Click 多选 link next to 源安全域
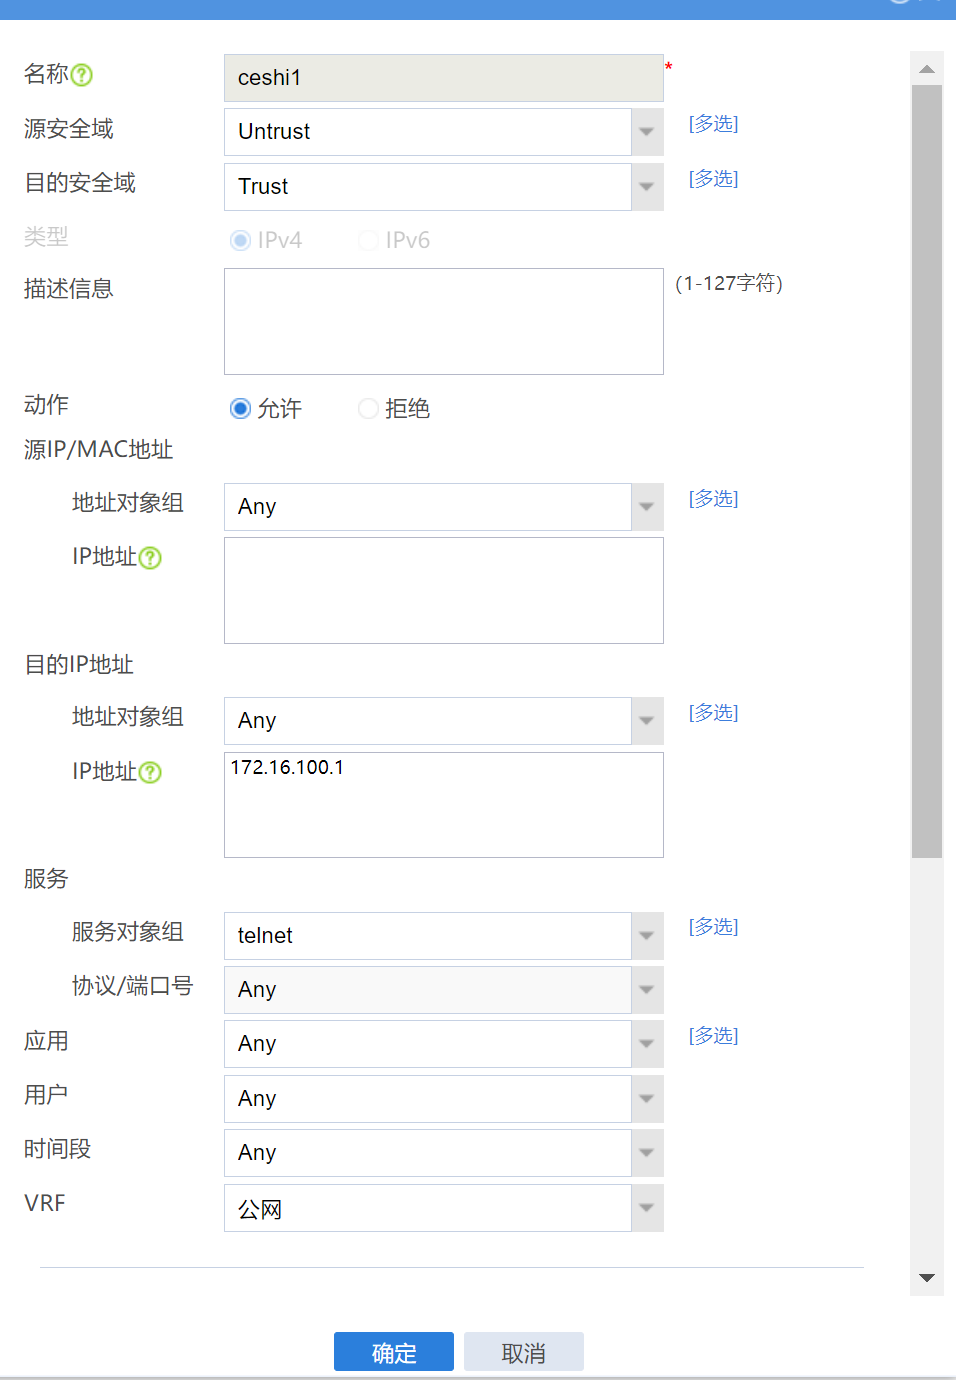 (713, 124)
